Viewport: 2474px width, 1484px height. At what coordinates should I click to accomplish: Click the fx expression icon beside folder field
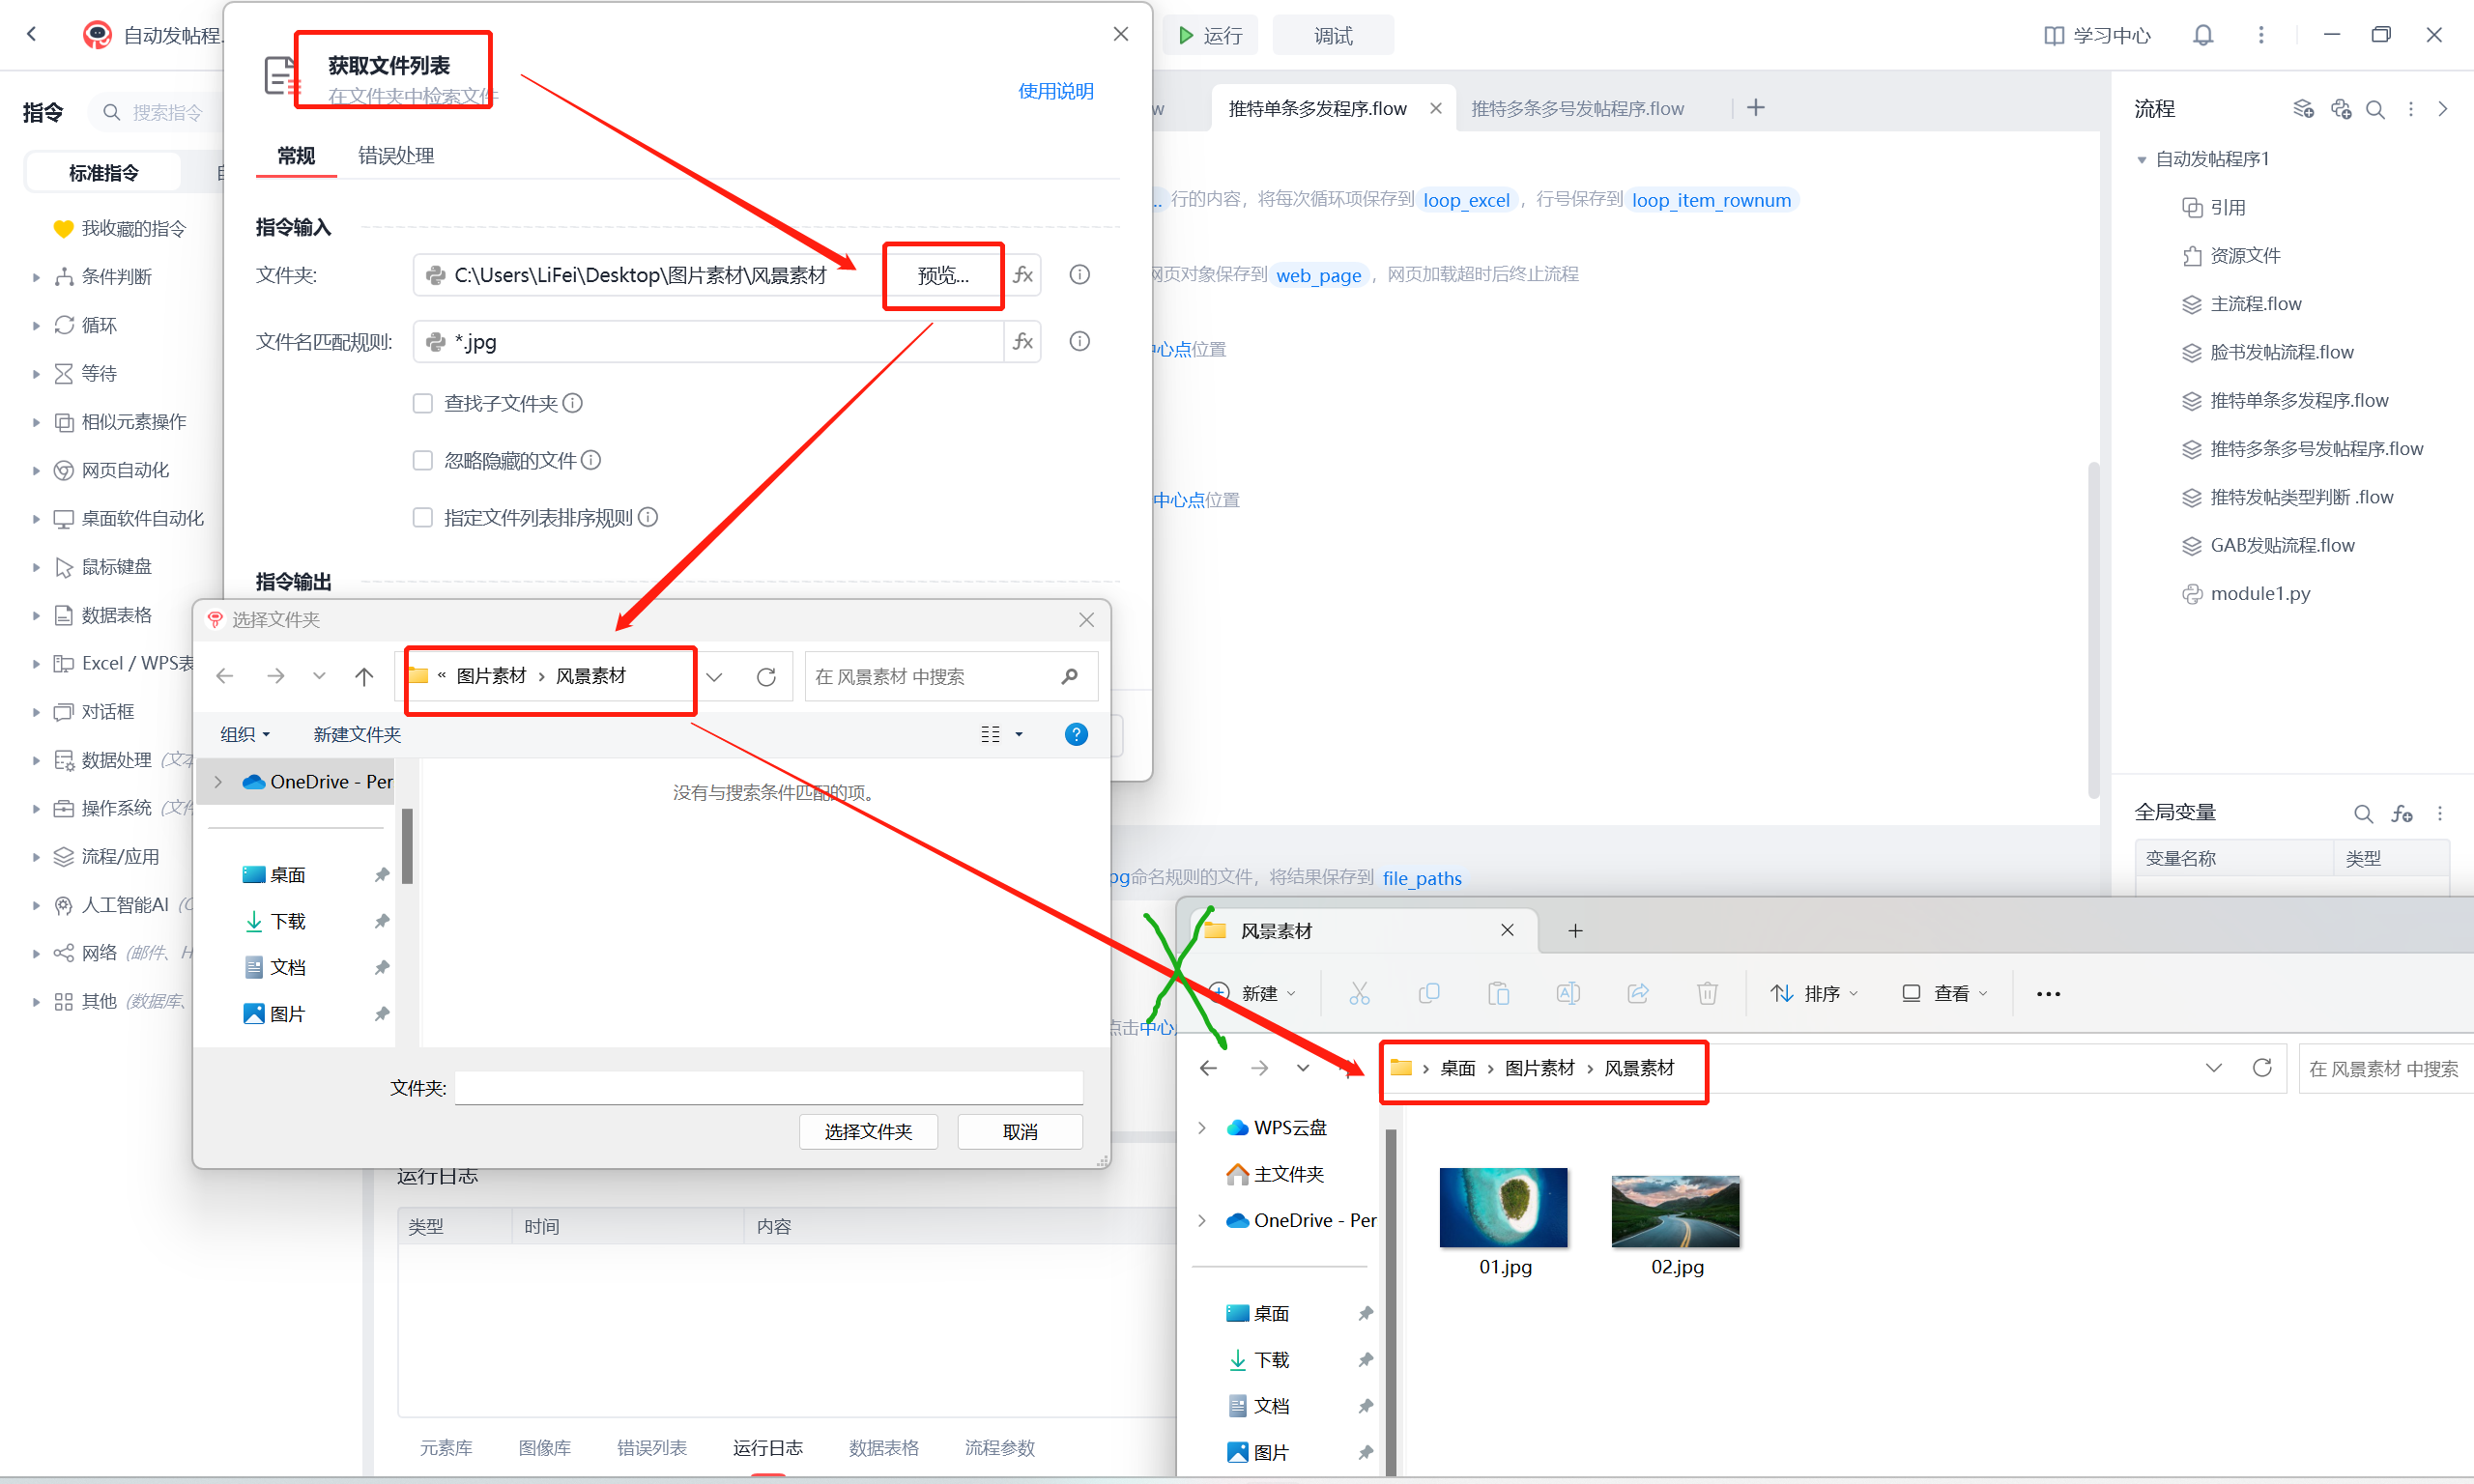1022,275
